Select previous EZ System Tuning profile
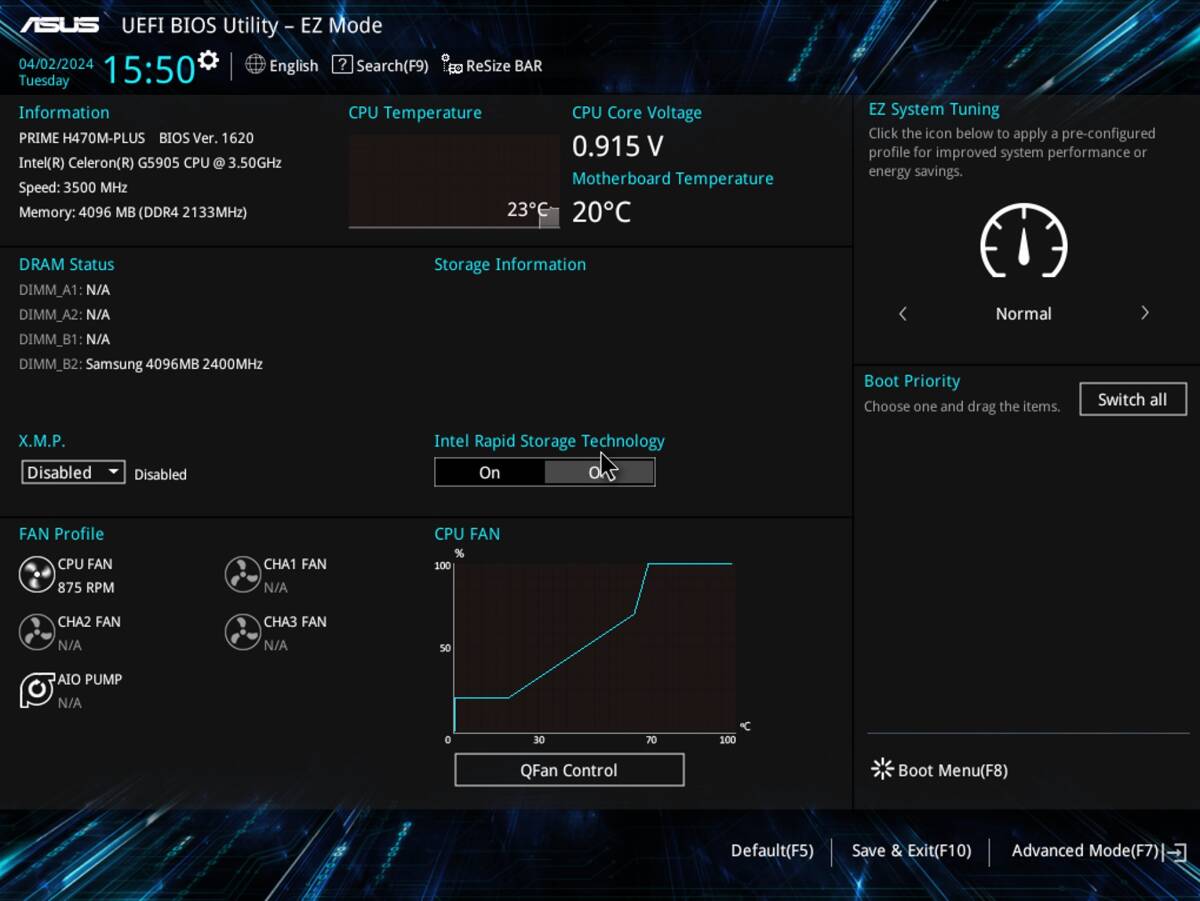Viewport: 1200px width, 901px height. tap(902, 314)
